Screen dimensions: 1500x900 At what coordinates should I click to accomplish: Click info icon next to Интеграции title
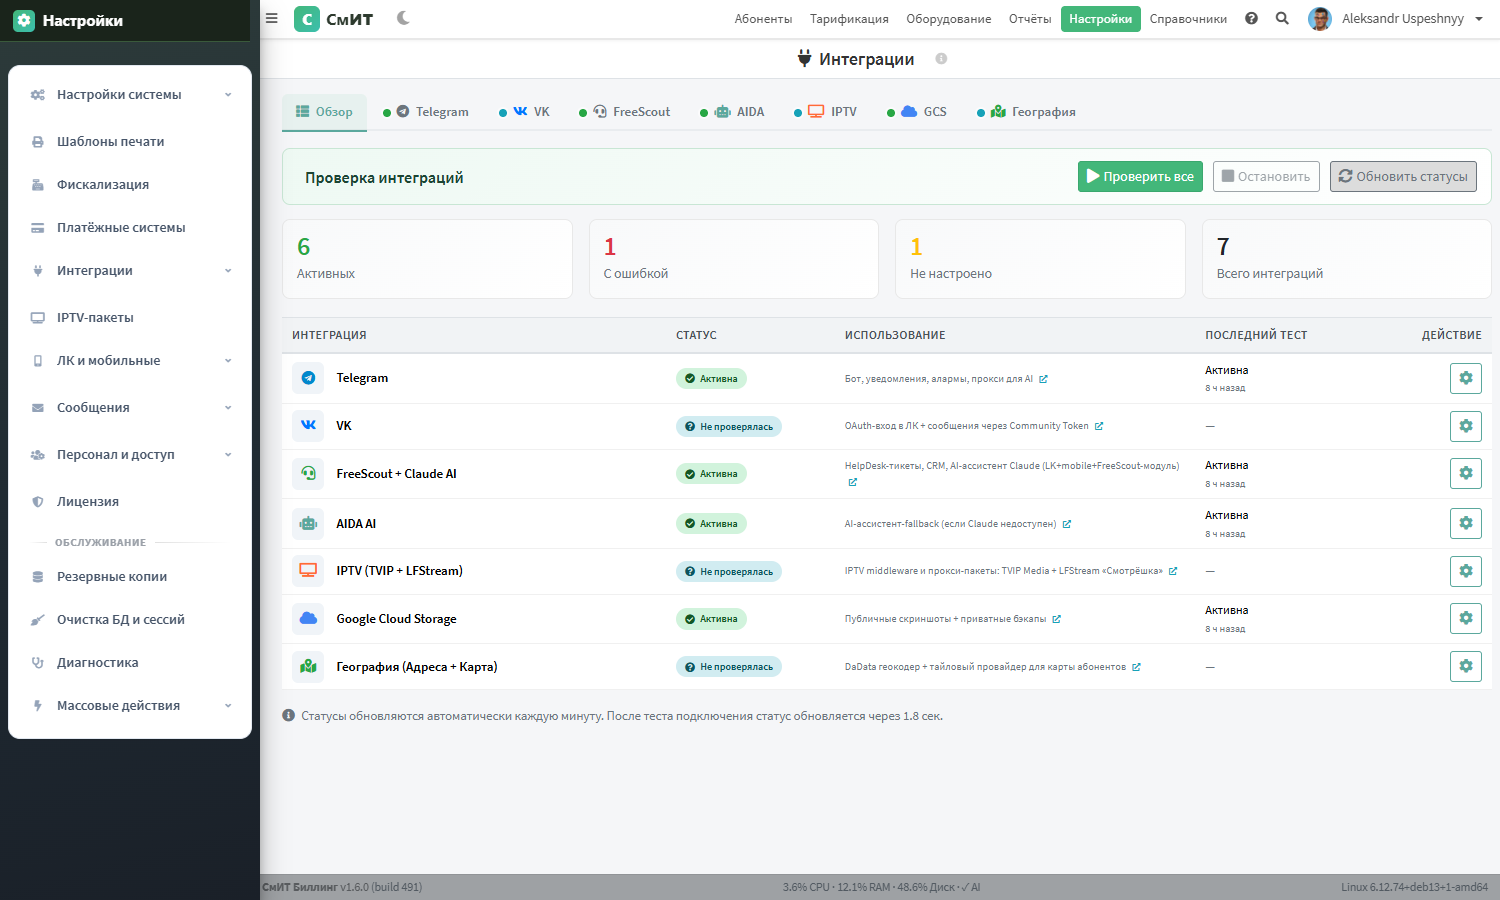[941, 59]
